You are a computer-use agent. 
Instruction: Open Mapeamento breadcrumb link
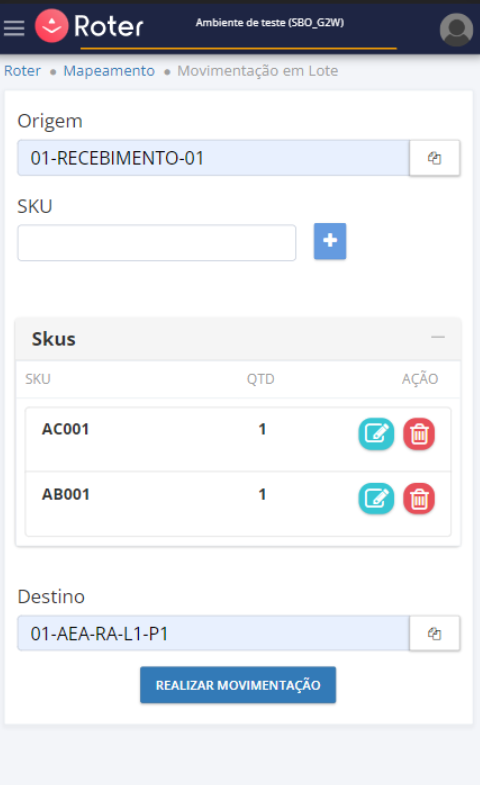109,71
